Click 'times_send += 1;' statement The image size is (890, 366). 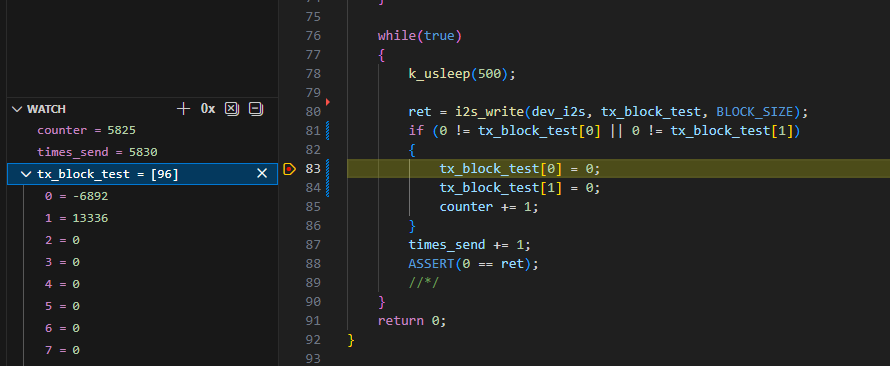pyautogui.click(x=469, y=245)
